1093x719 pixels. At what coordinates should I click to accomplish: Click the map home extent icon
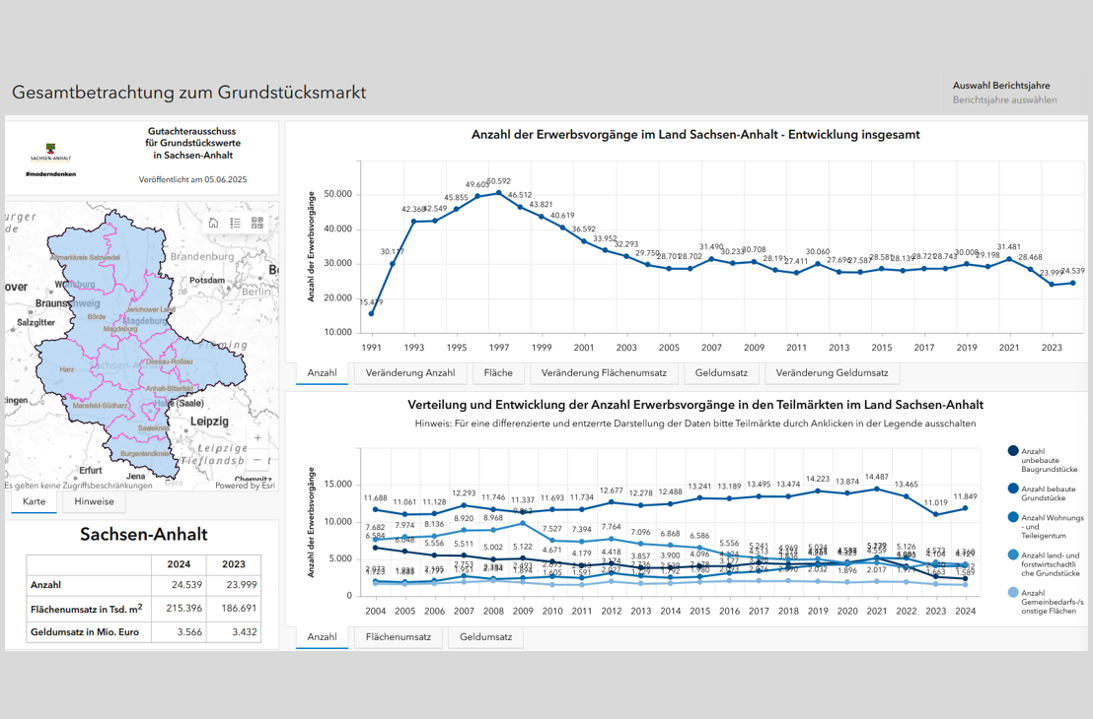click(213, 223)
